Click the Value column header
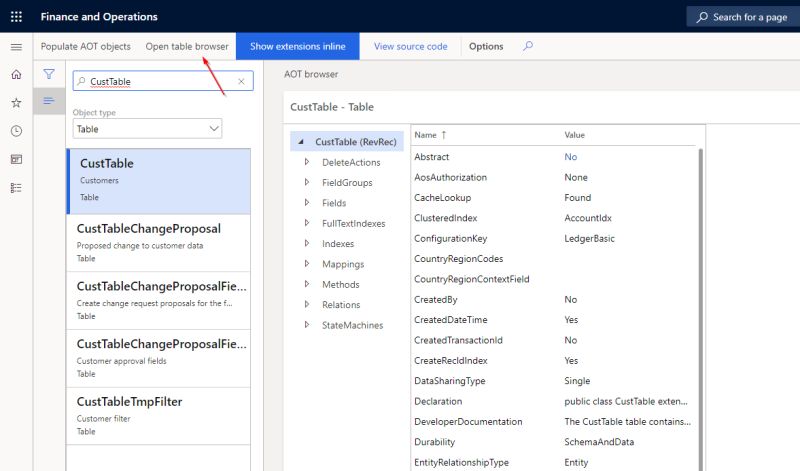800x471 pixels. point(574,135)
